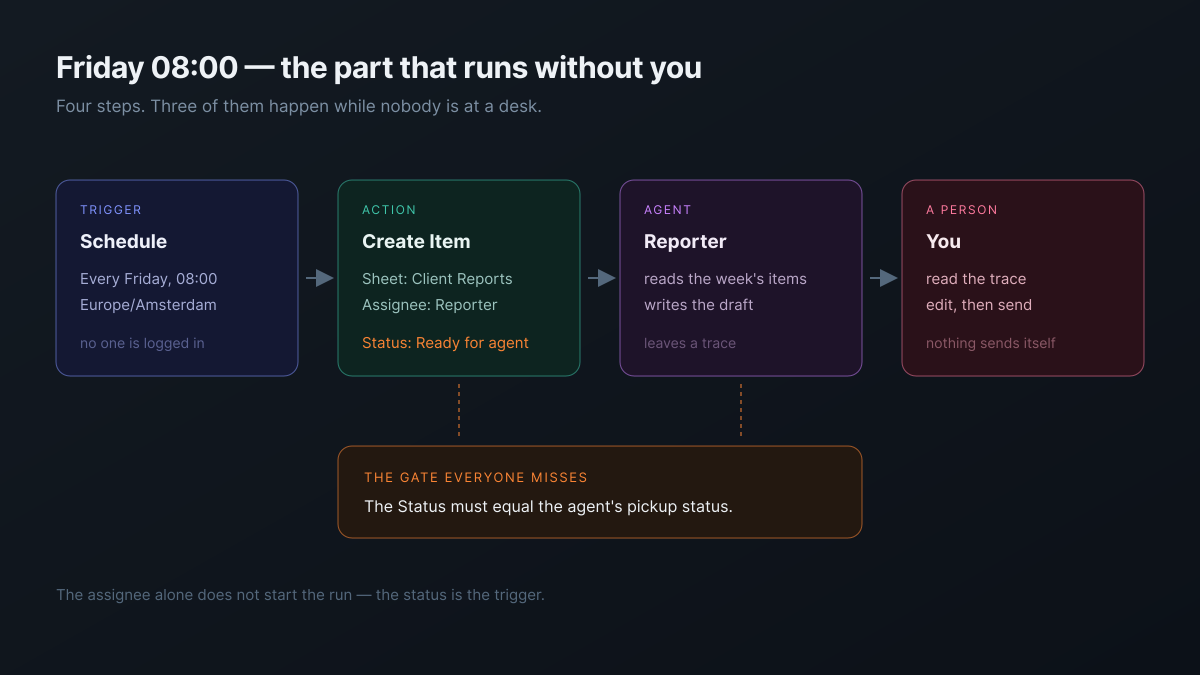Click the heading 'Friday 08:00 — the part that runs without you'
The width and height of the screenshot is (1200, 675).
379,68
